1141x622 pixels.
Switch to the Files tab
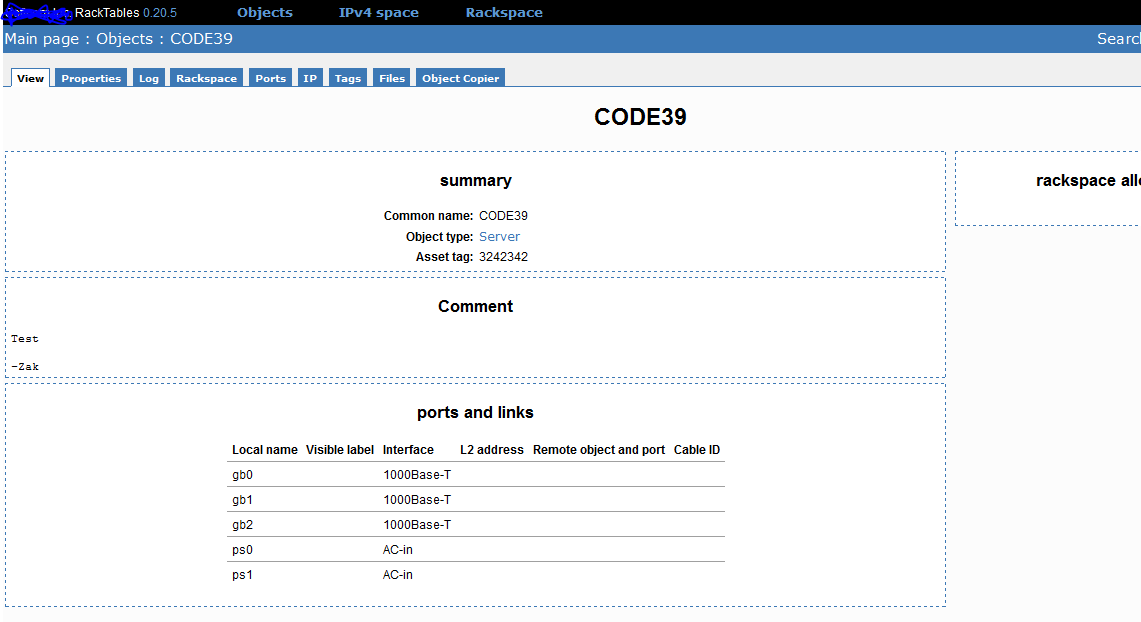pyautogui.click(x=392, y=78)
